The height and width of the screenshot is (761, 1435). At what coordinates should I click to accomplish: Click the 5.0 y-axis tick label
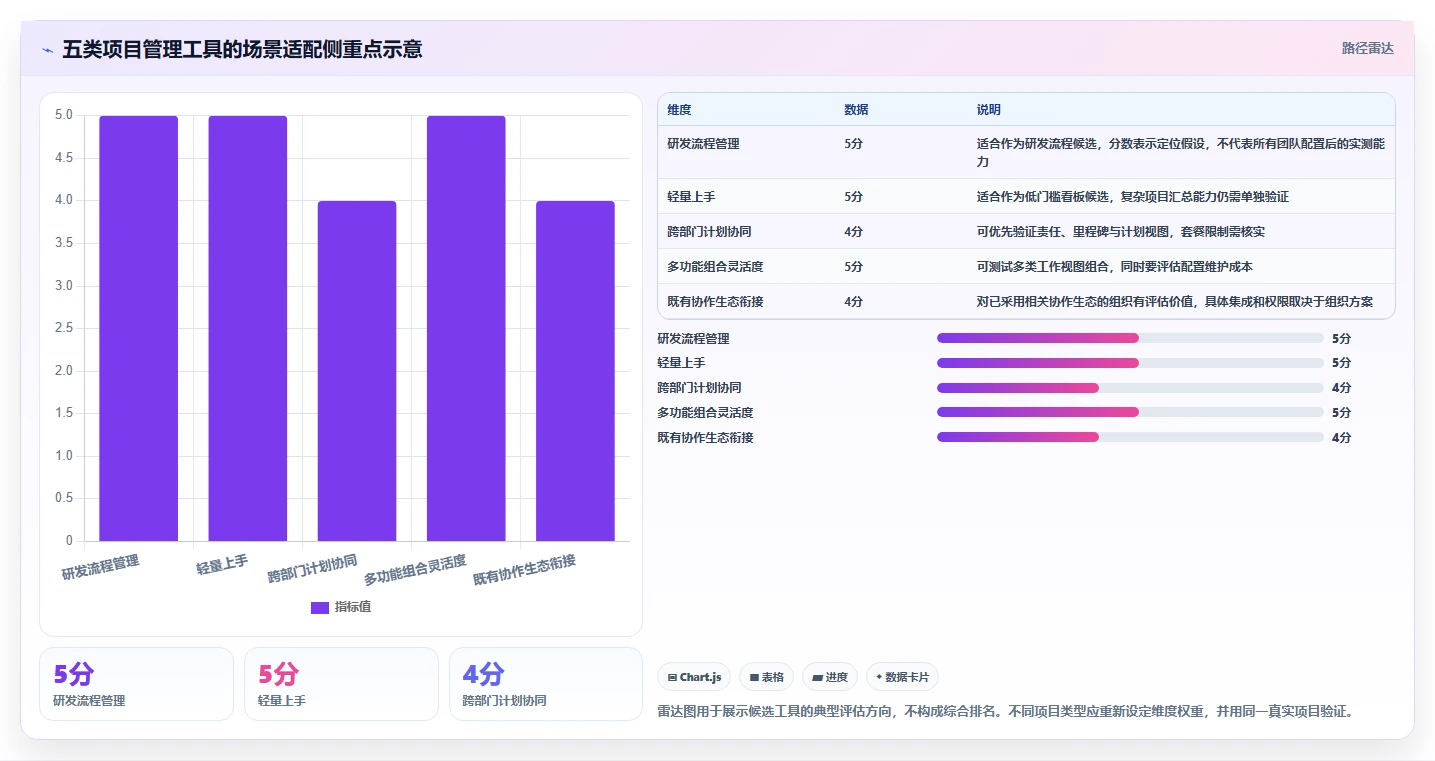[64, 115]
